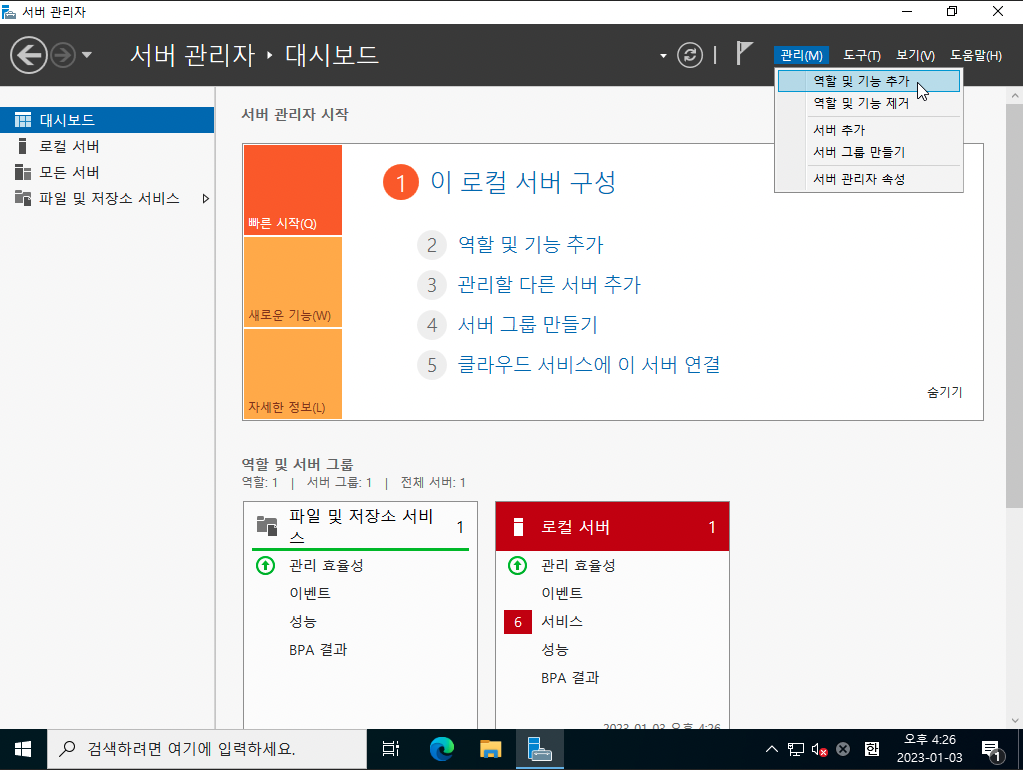Open File Explorer from the taskbar
This screenshot has height=770, width=1023.
coord(491,749)
